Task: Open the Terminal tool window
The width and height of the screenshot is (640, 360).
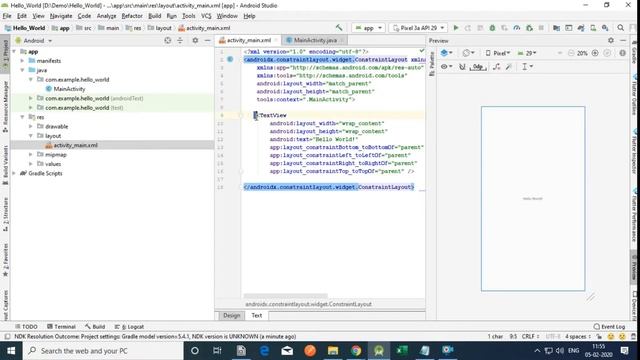Action: 61,327
